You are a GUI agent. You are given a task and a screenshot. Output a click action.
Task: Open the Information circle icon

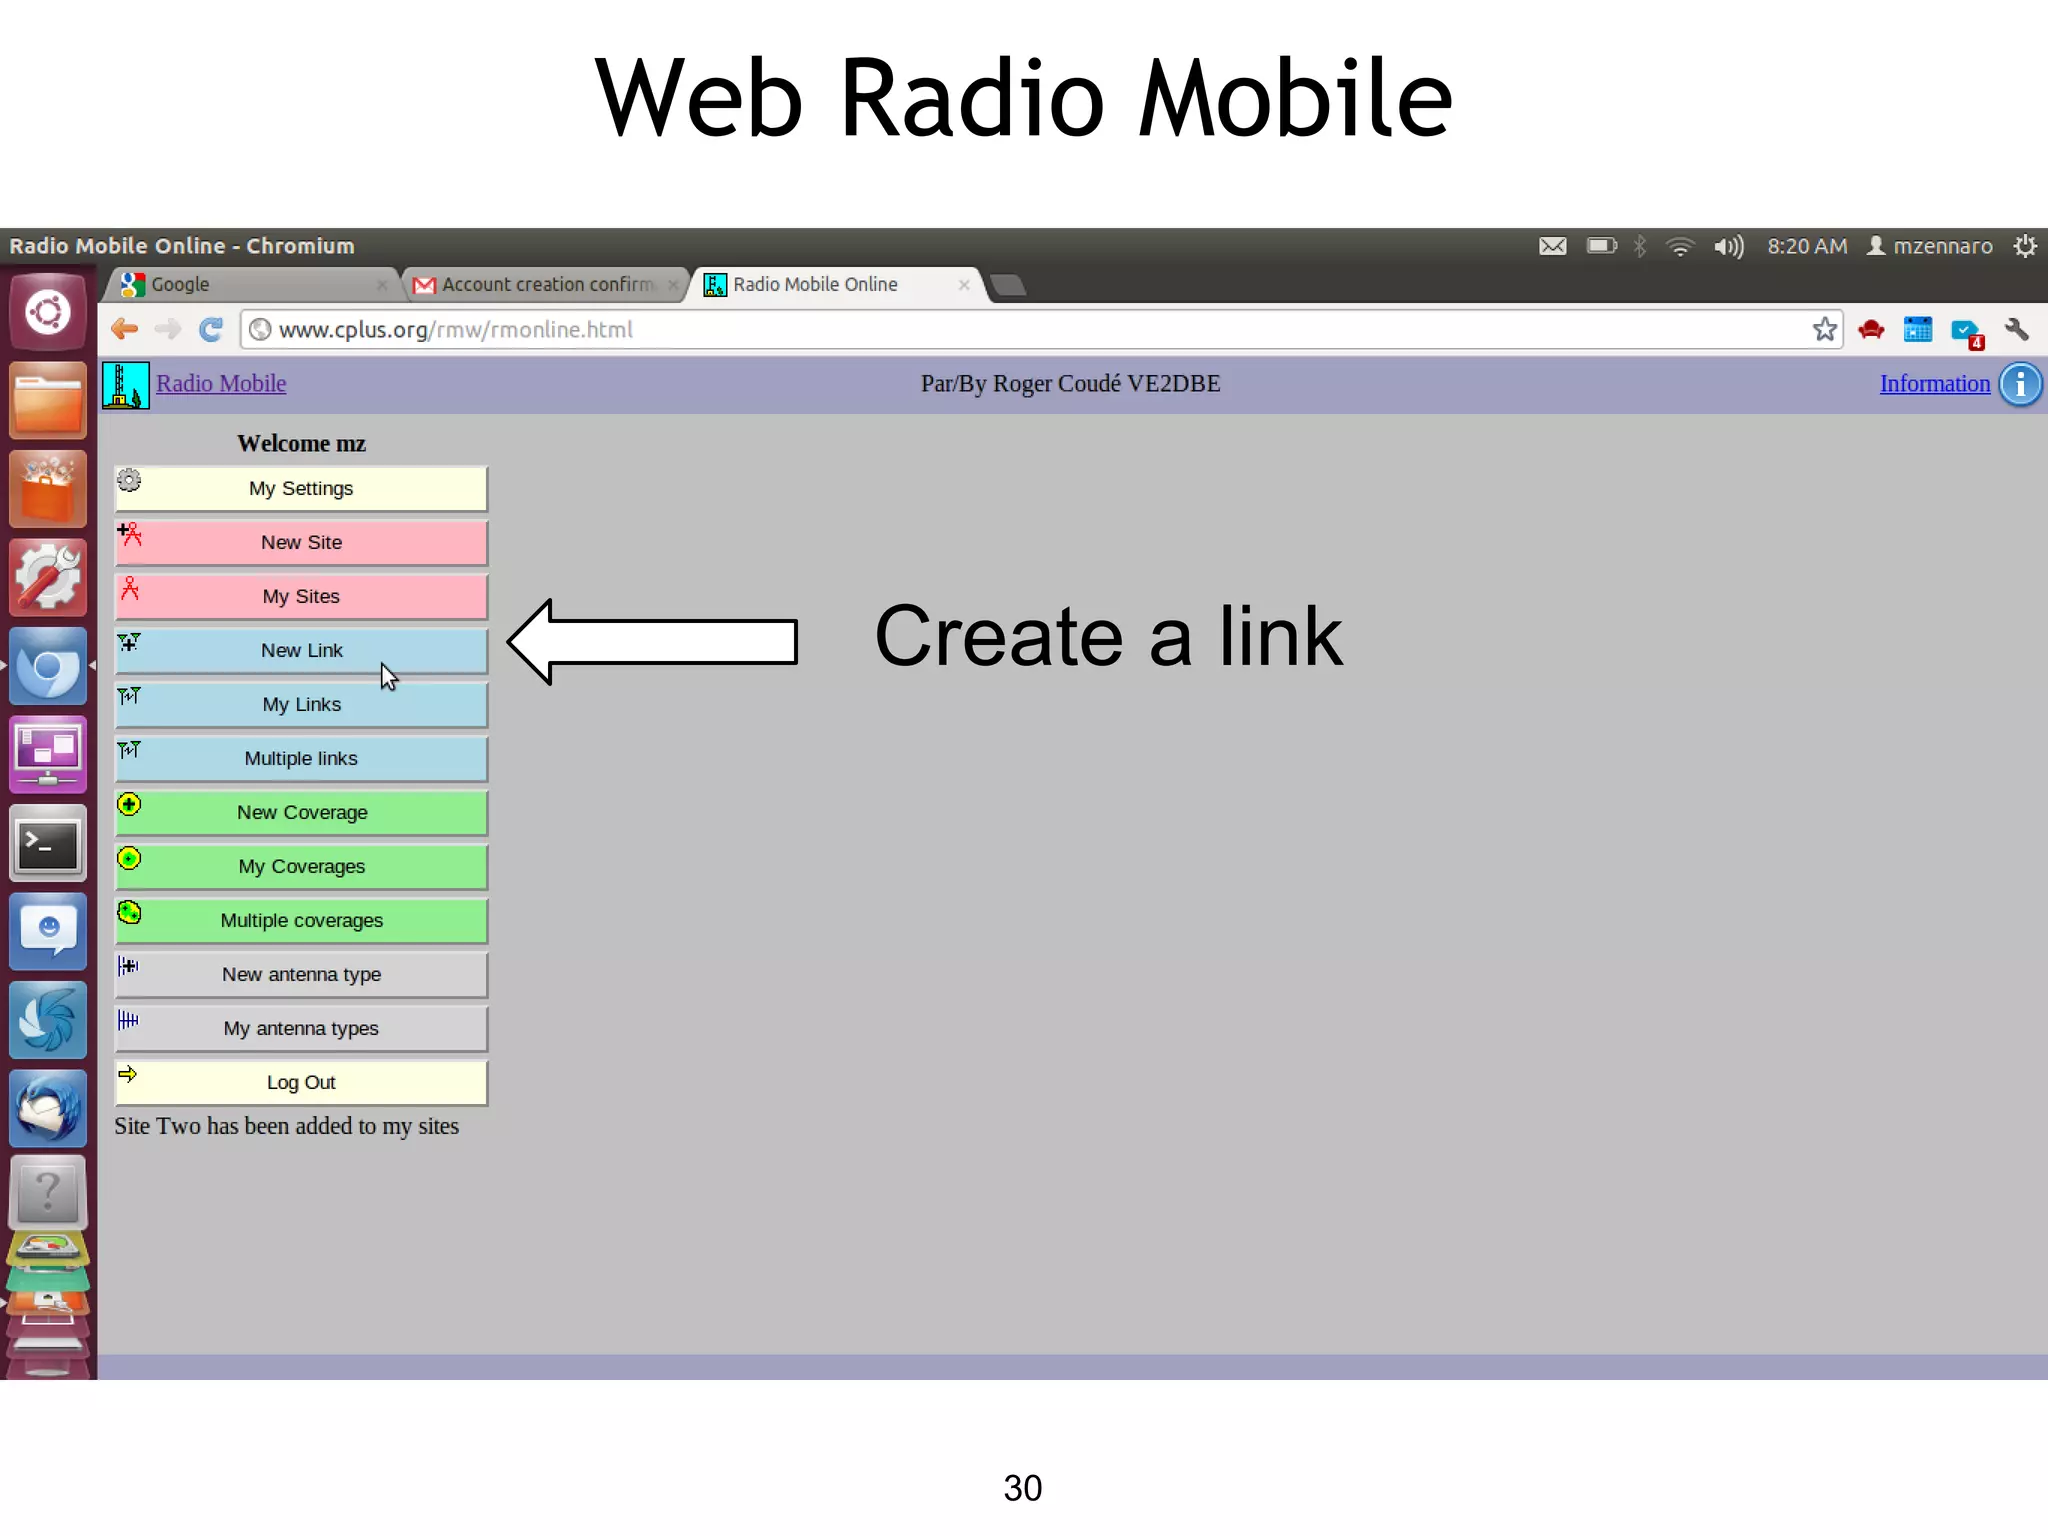pyautogui.click(x=2020, y=384)
